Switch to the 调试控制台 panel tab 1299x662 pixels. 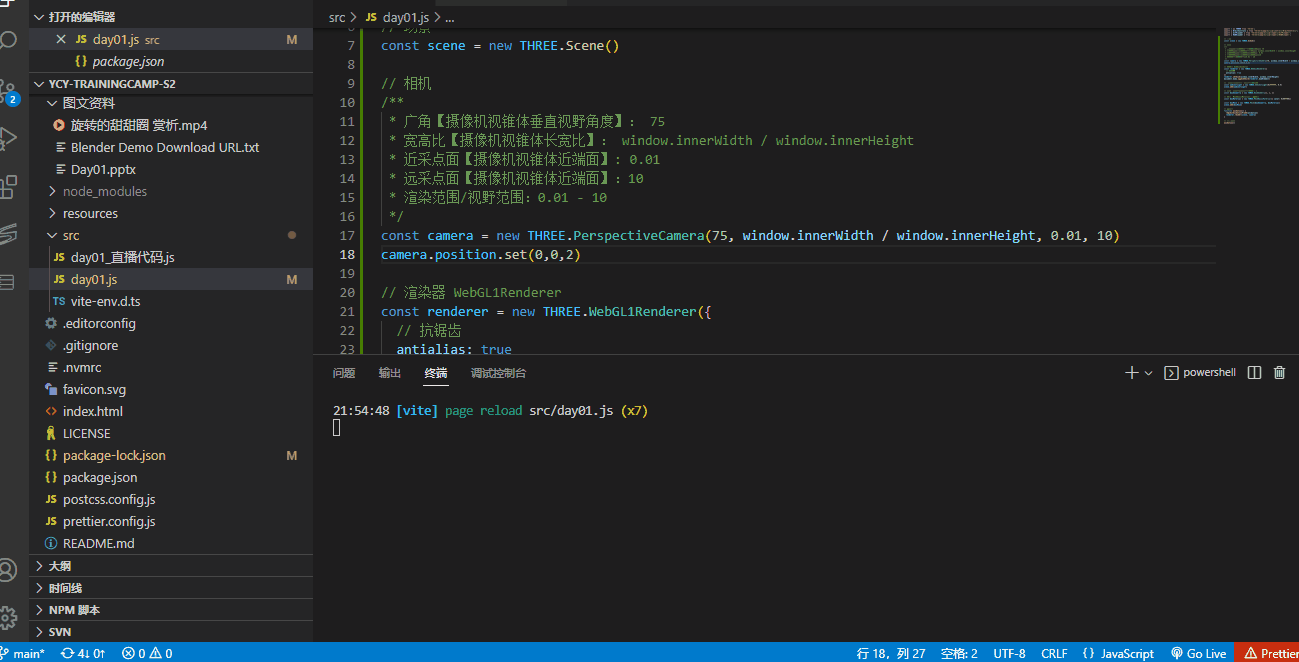point(498,373)
